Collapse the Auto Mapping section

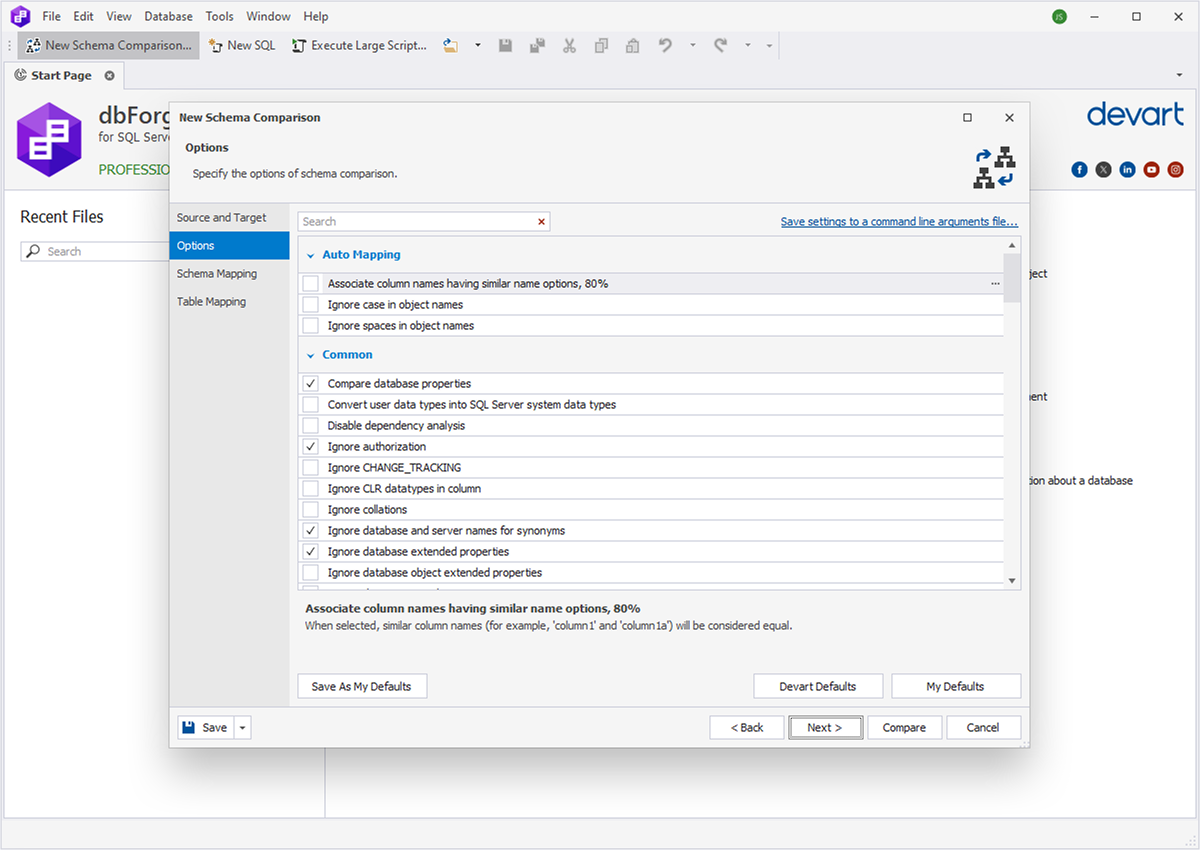click(x=310, y=255)
